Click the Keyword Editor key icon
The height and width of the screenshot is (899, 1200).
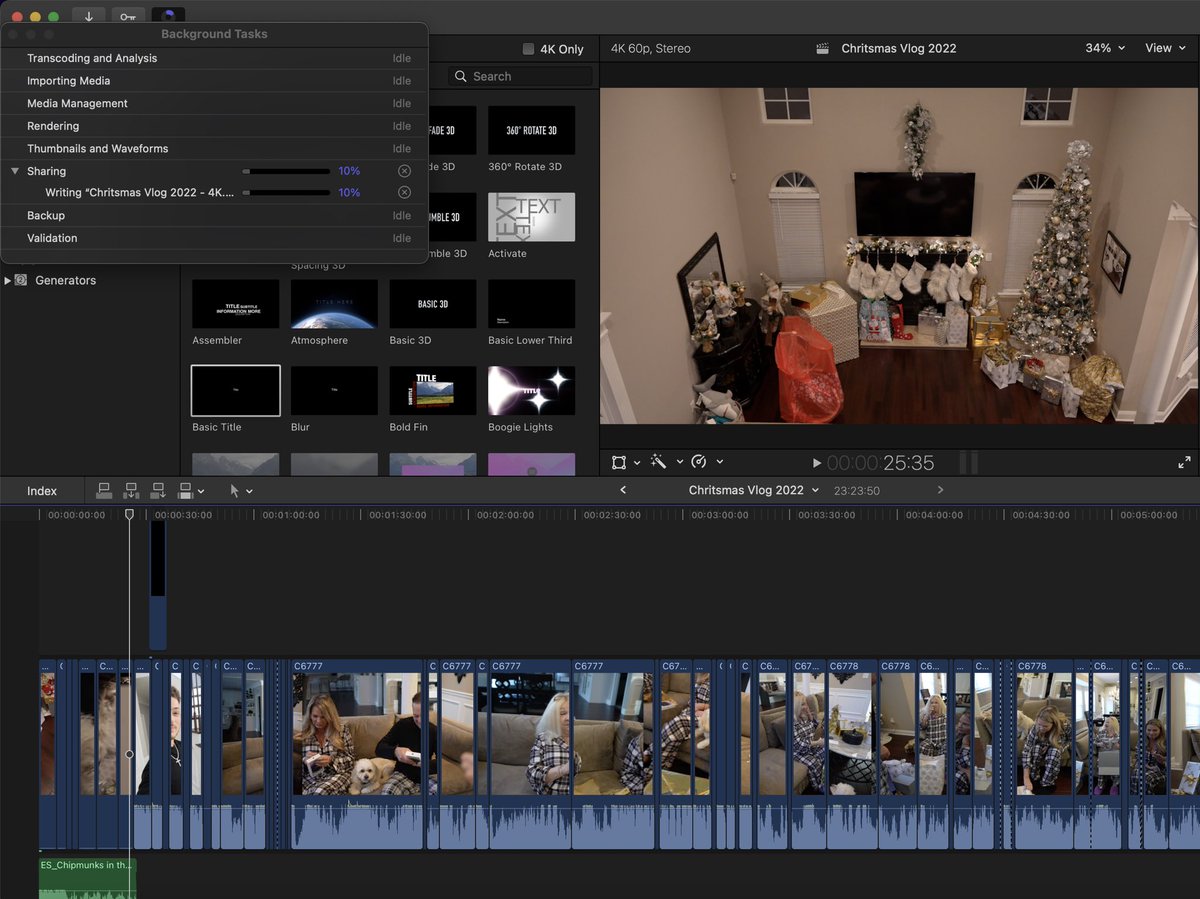127,16
